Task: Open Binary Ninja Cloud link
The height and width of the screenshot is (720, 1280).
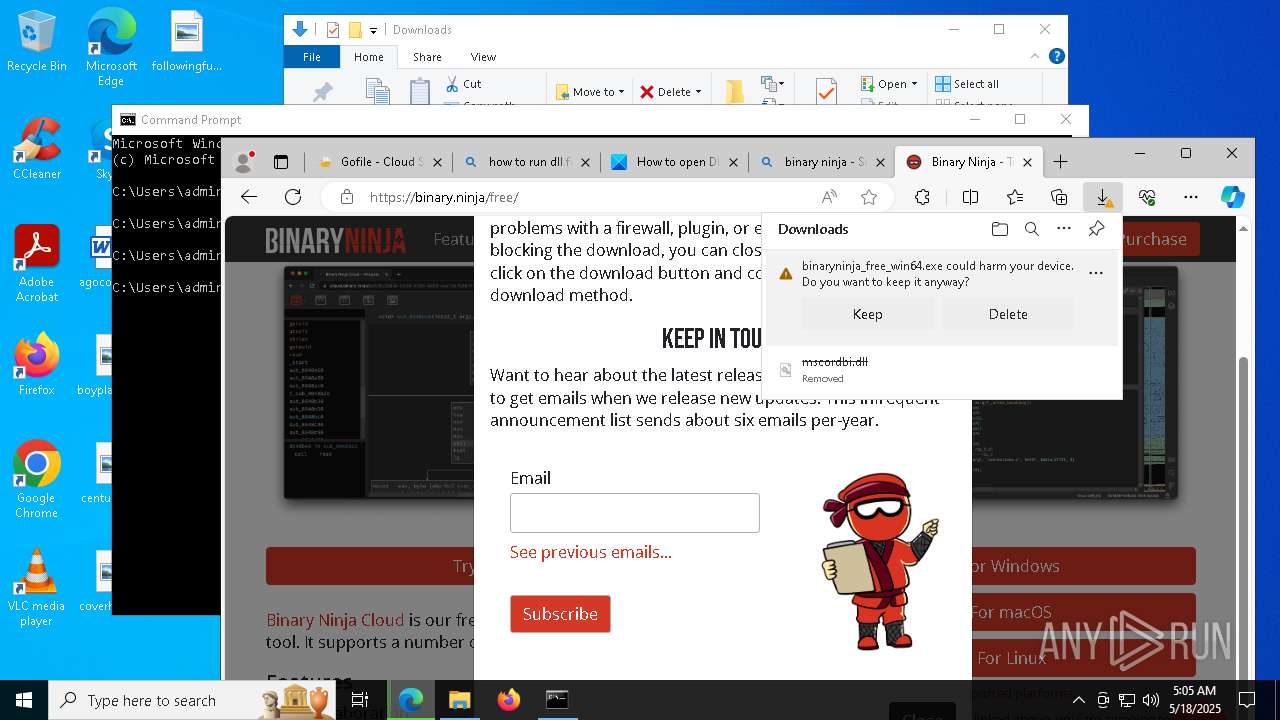Action: (x=335, y=620)
